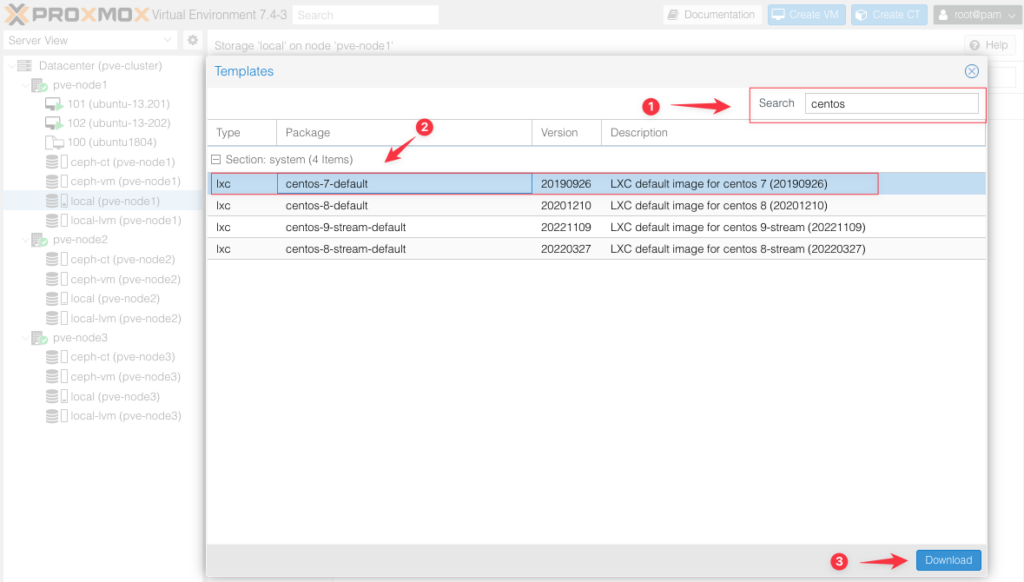Collapse the pve-node3 tree arrow
The image size is (1024, 582).
[25, 338]
